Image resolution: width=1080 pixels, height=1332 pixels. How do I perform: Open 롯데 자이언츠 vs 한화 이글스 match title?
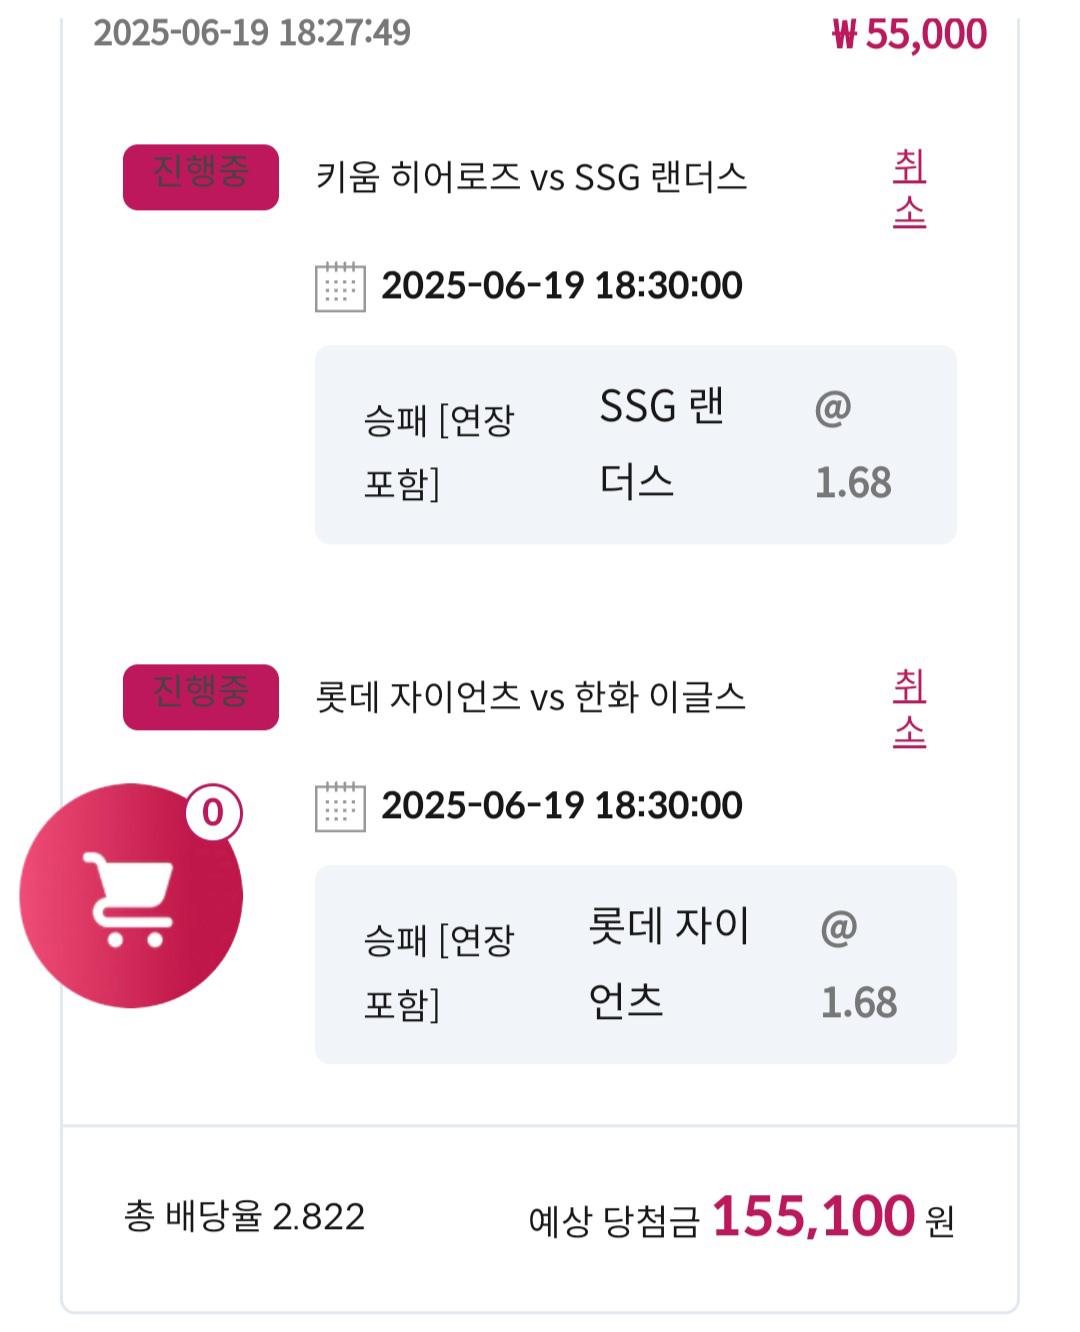pos(531,698)
